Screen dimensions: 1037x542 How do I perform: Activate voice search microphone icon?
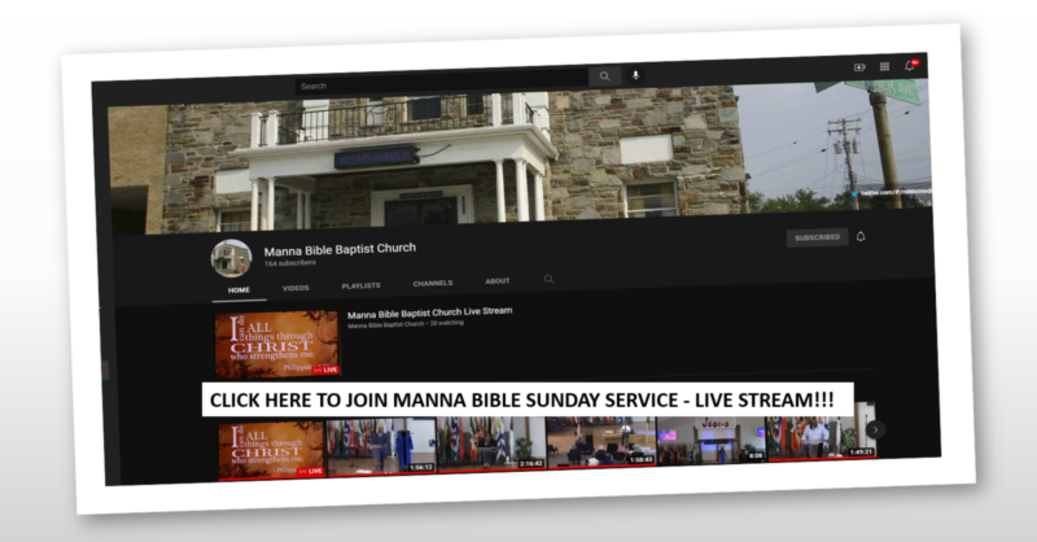636,75
